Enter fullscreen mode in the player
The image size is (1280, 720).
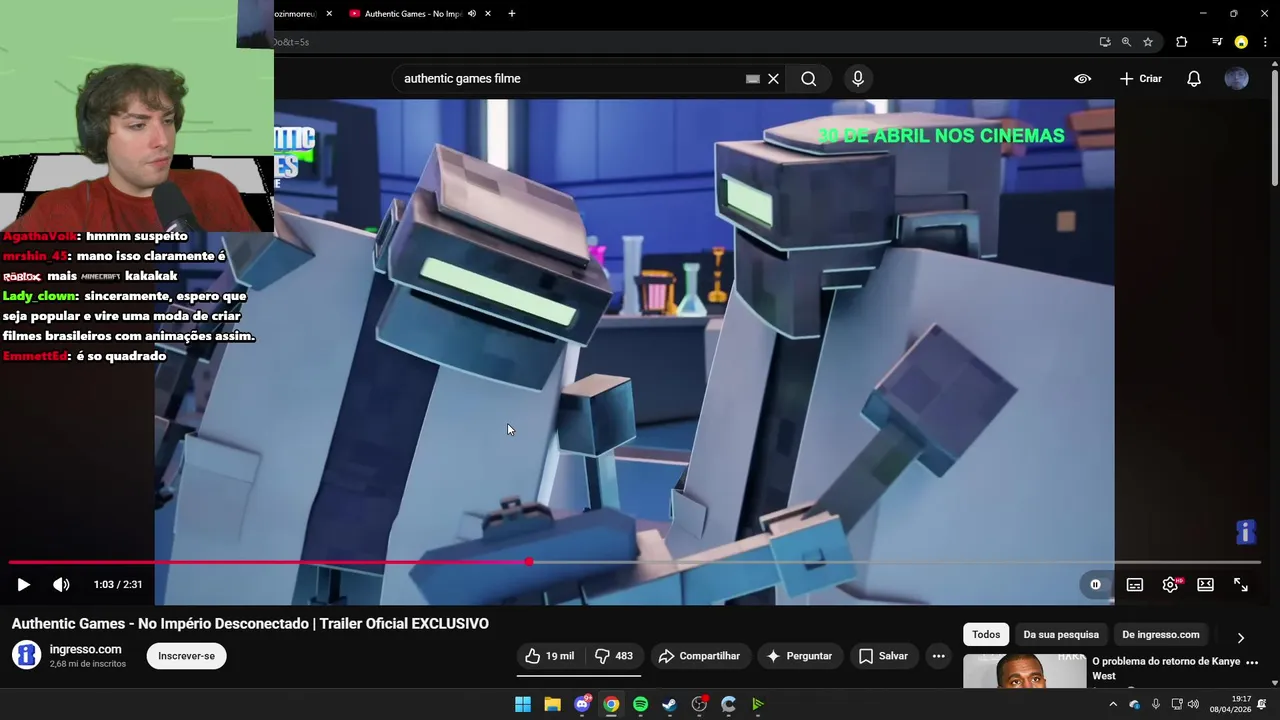pos(1241,585)
